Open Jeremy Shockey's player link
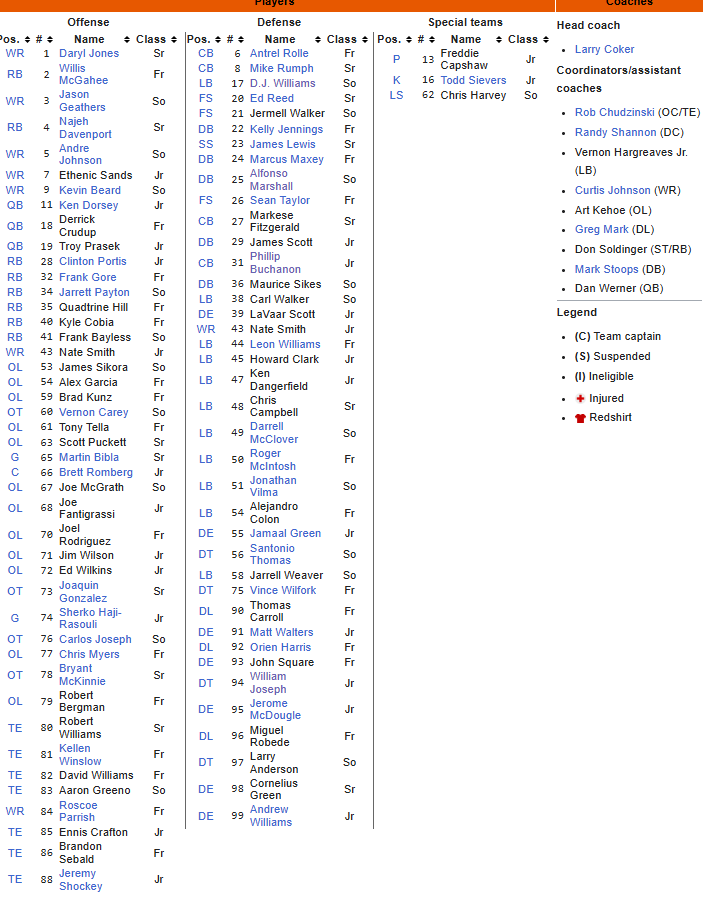710x906 pixels. tap(80, 880)
